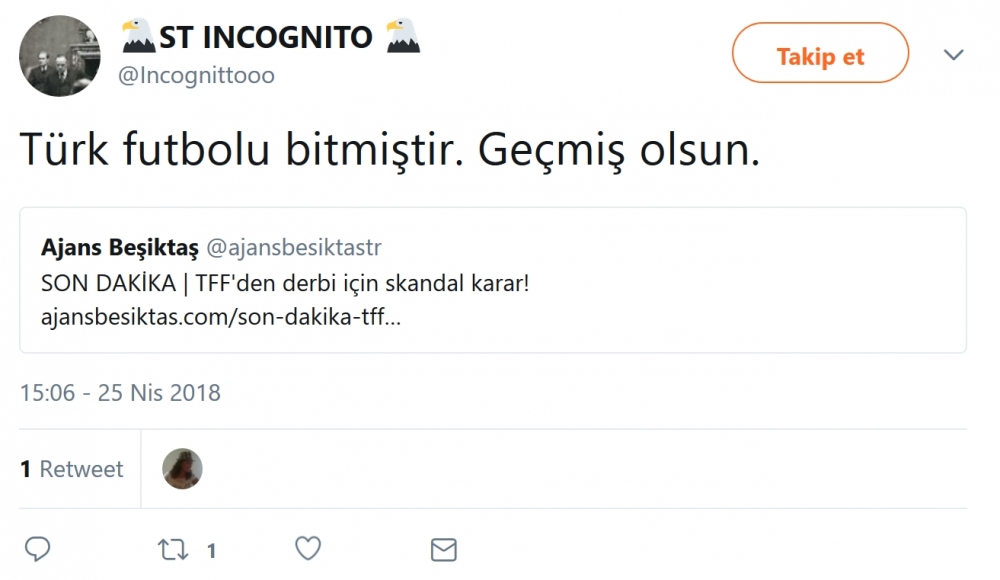This screenshot has width=1000, height=580.
Task: Click the right eagle emoji after INCOGNITO
Action: pyautogui.click(x=402, y=37)
